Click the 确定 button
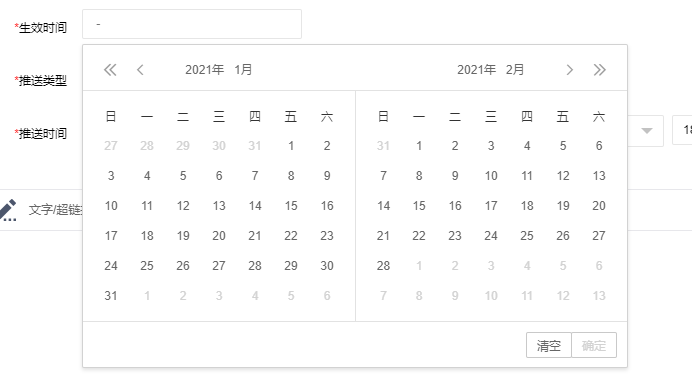This screenshot has height=390, width=692. click(594, 345)
